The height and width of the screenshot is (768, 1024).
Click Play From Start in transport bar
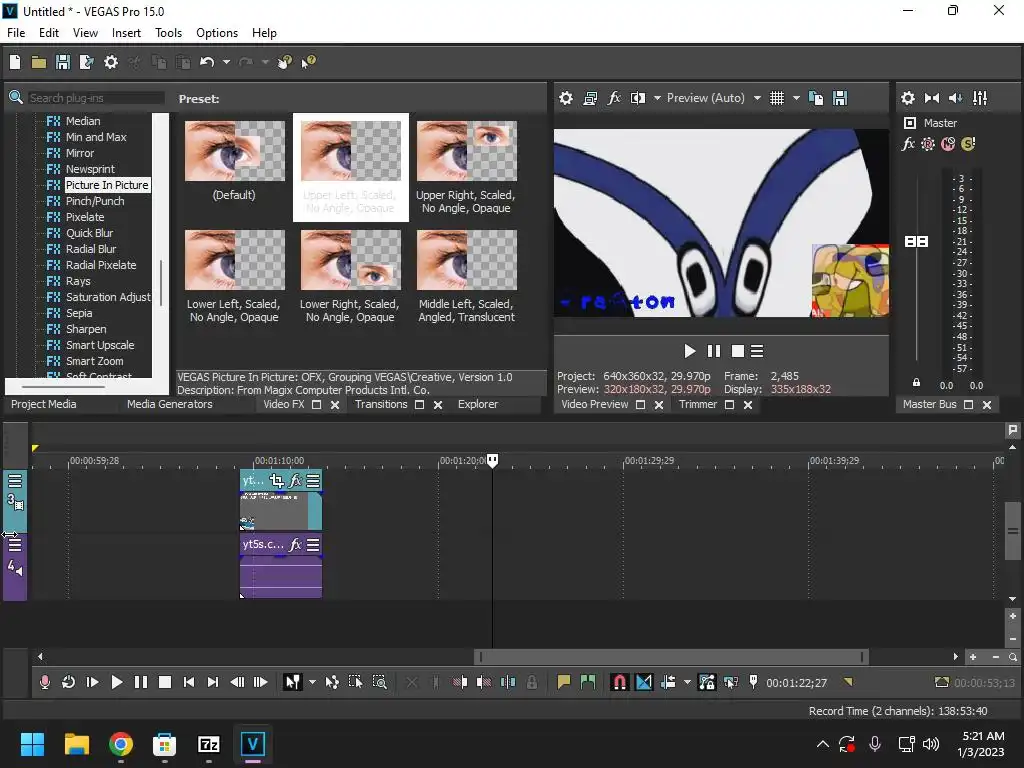click(x=92, y=682)
